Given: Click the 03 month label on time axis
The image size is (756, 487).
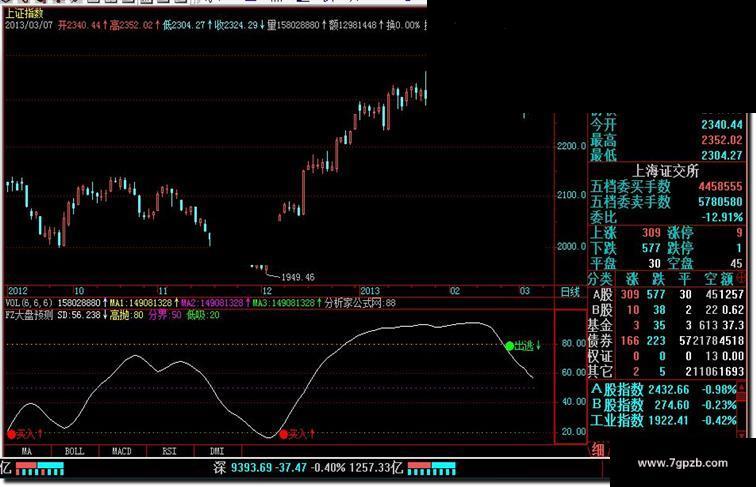Looking at the screenshot, I should pos(525,291).
